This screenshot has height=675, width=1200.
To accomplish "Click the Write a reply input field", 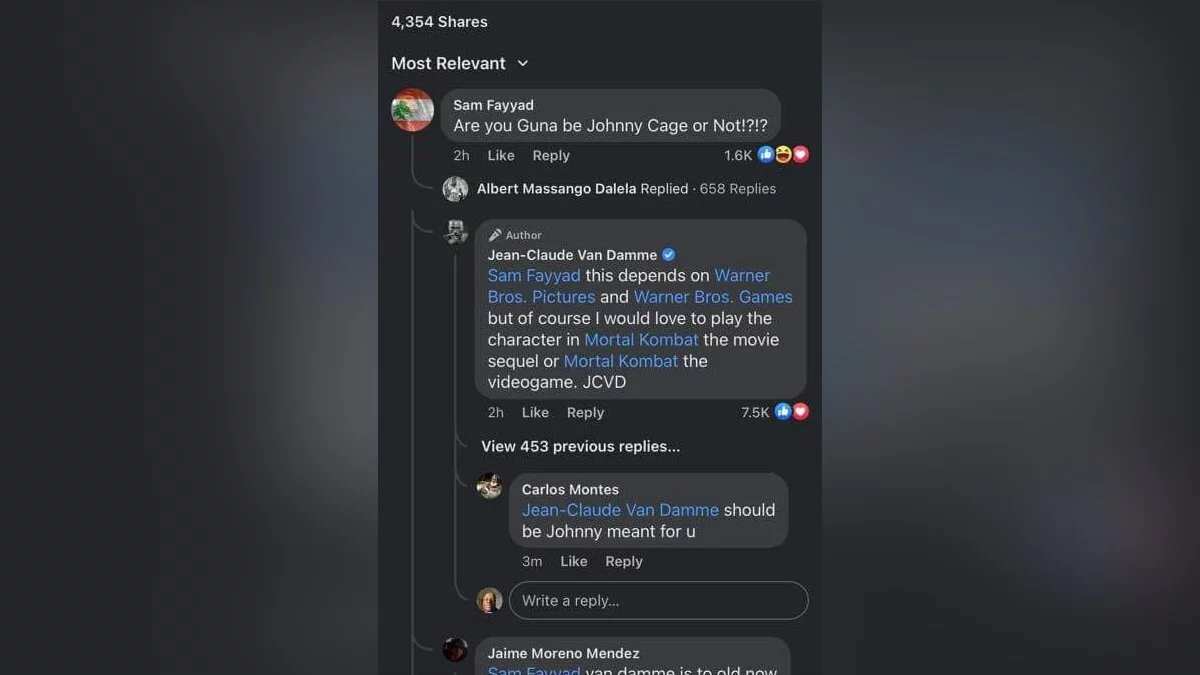I will click(658, 601).
